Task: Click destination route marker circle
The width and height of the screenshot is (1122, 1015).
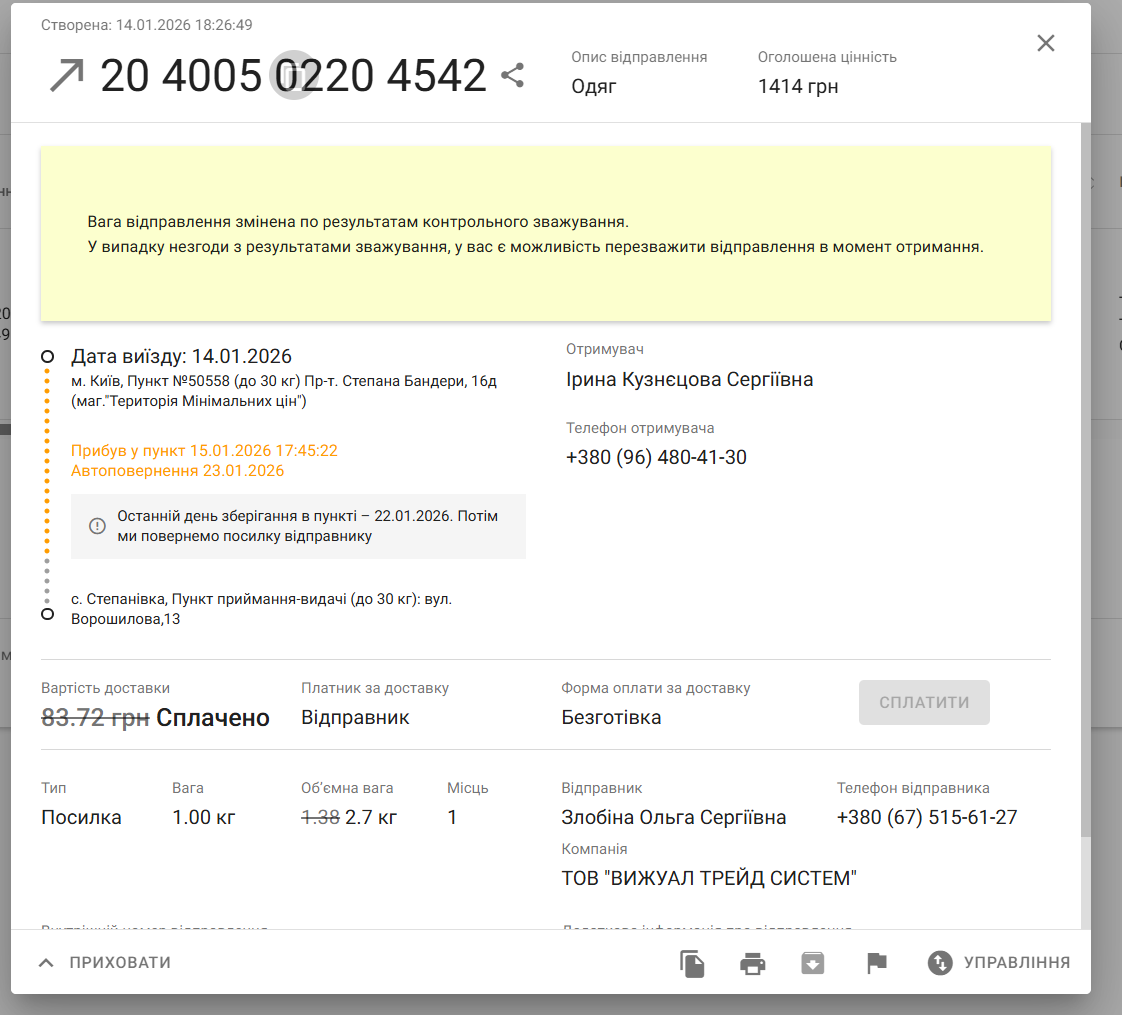Action: click(x=47, y=614)
